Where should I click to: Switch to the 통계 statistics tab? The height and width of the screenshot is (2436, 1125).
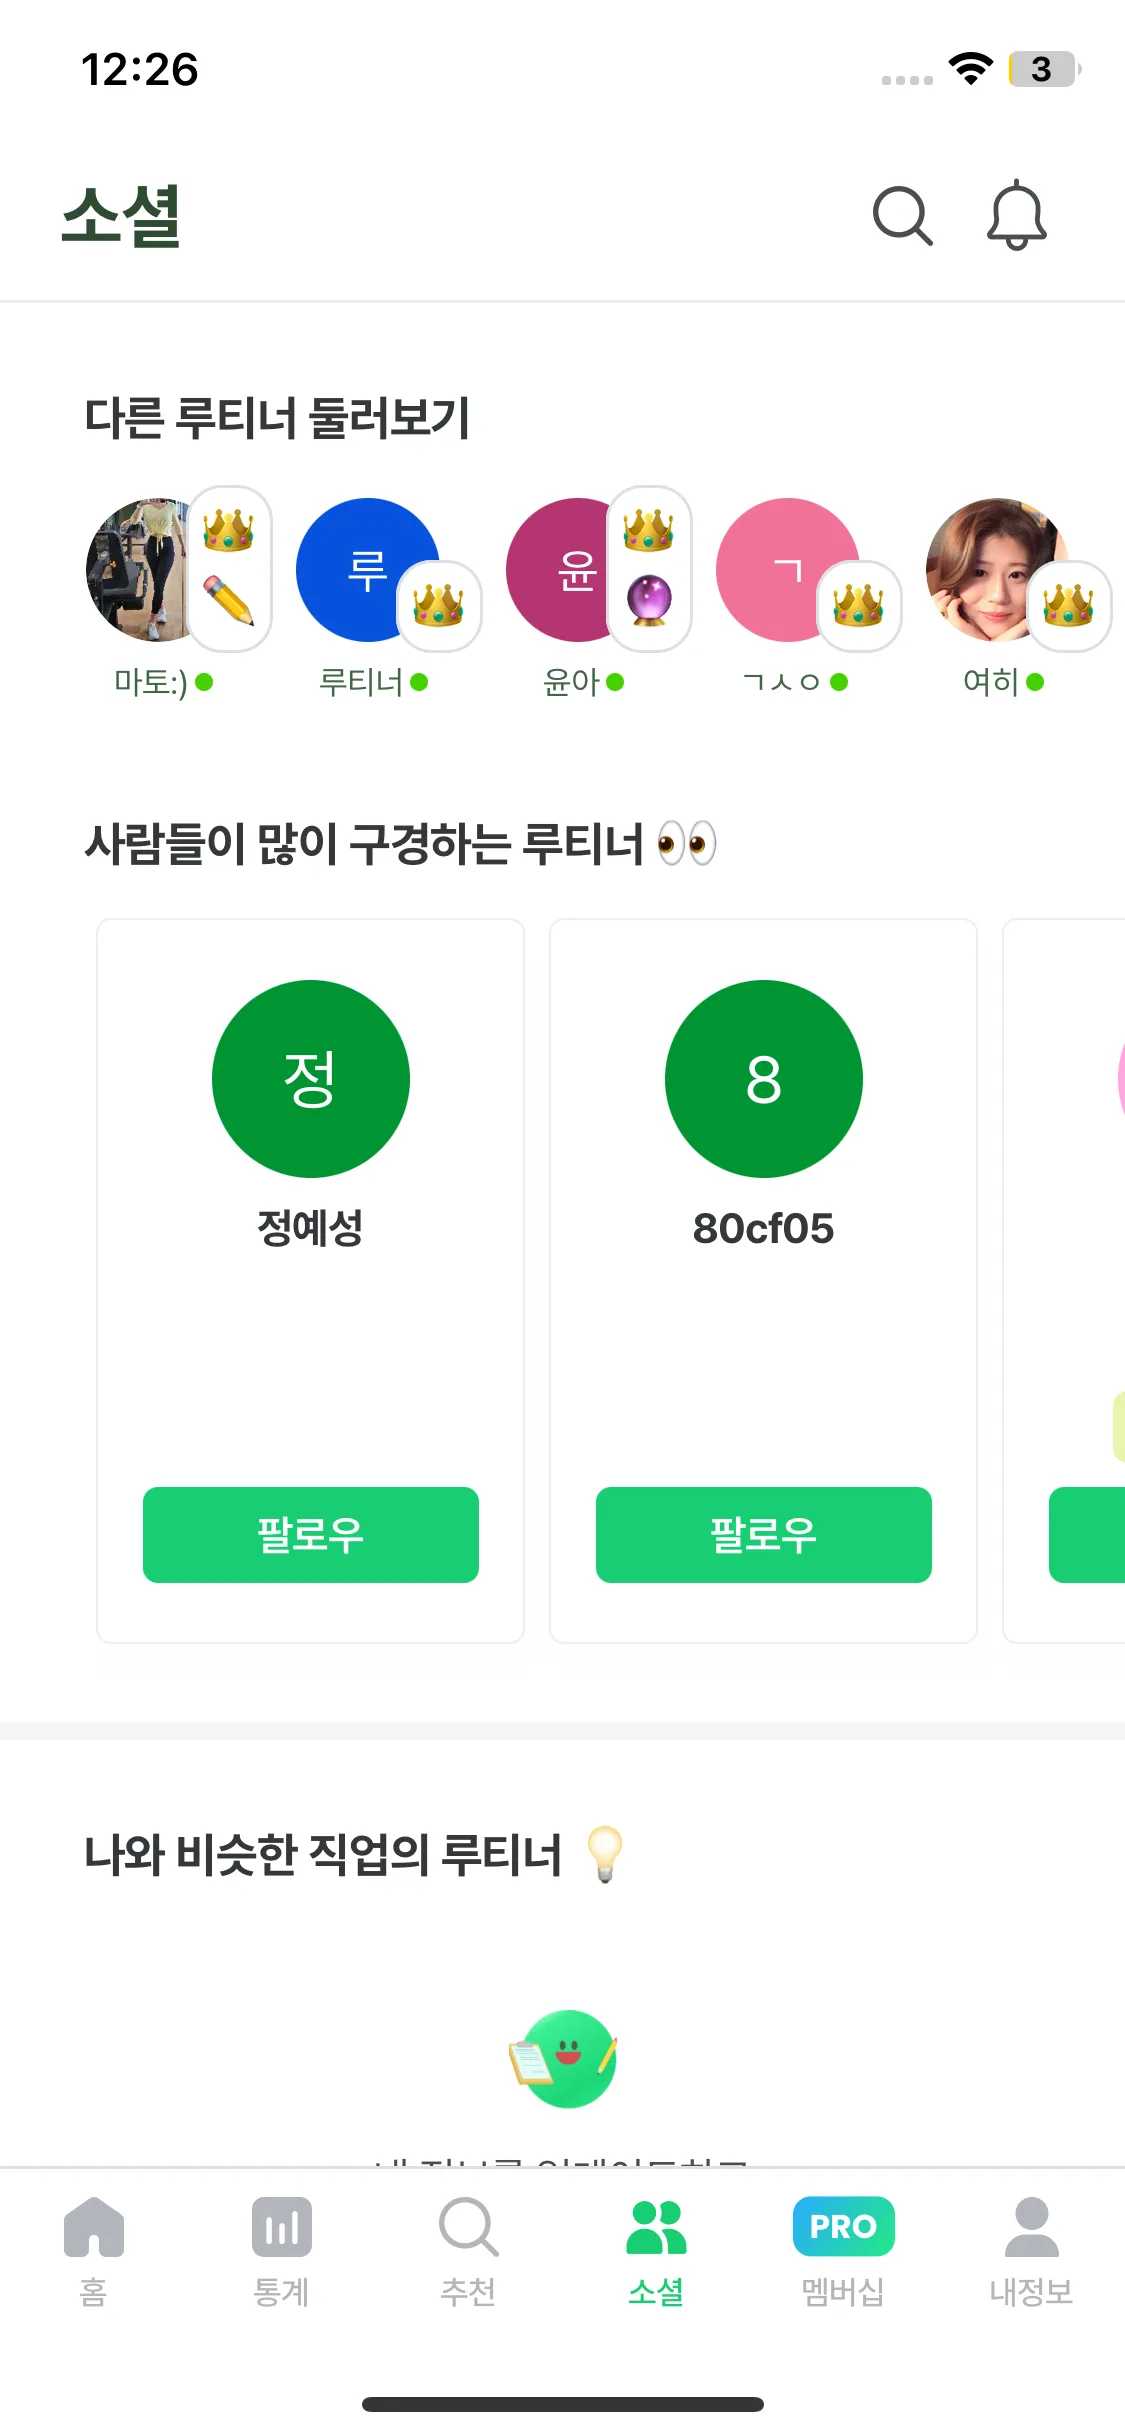tap(281, 2250)
